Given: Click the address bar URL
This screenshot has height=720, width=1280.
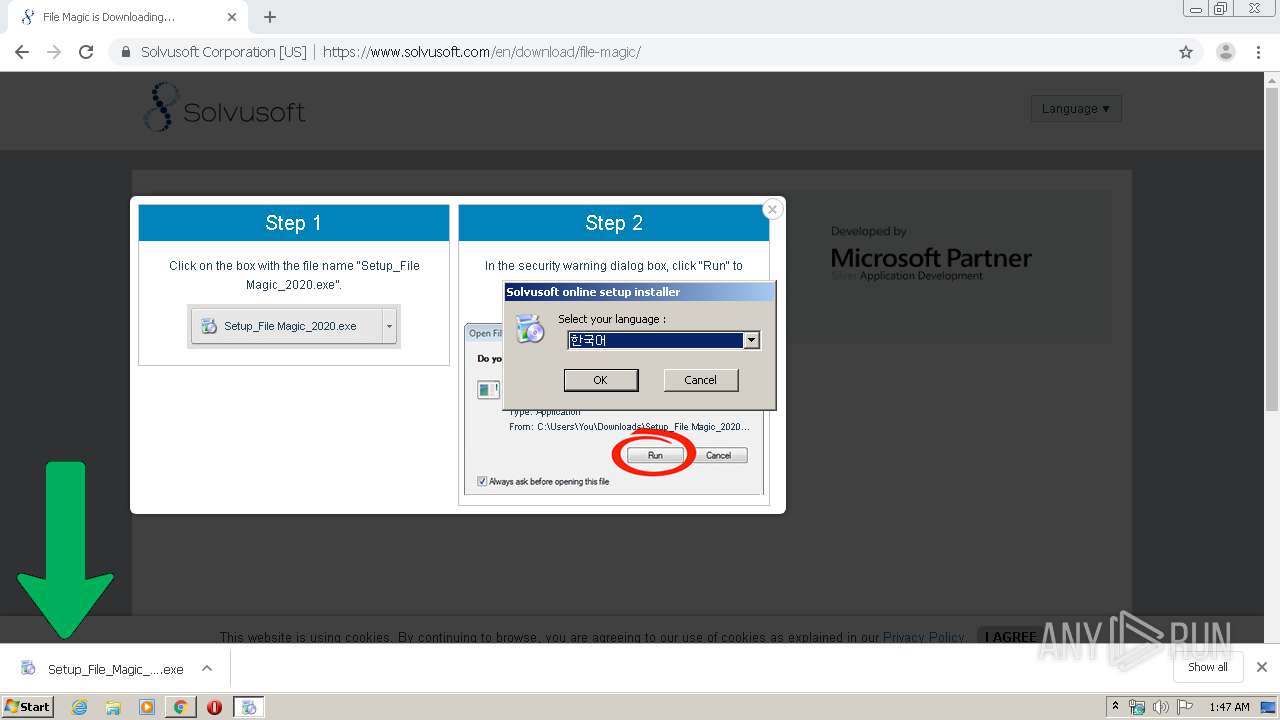Looking at the screenshot, I should pos(482,52).
